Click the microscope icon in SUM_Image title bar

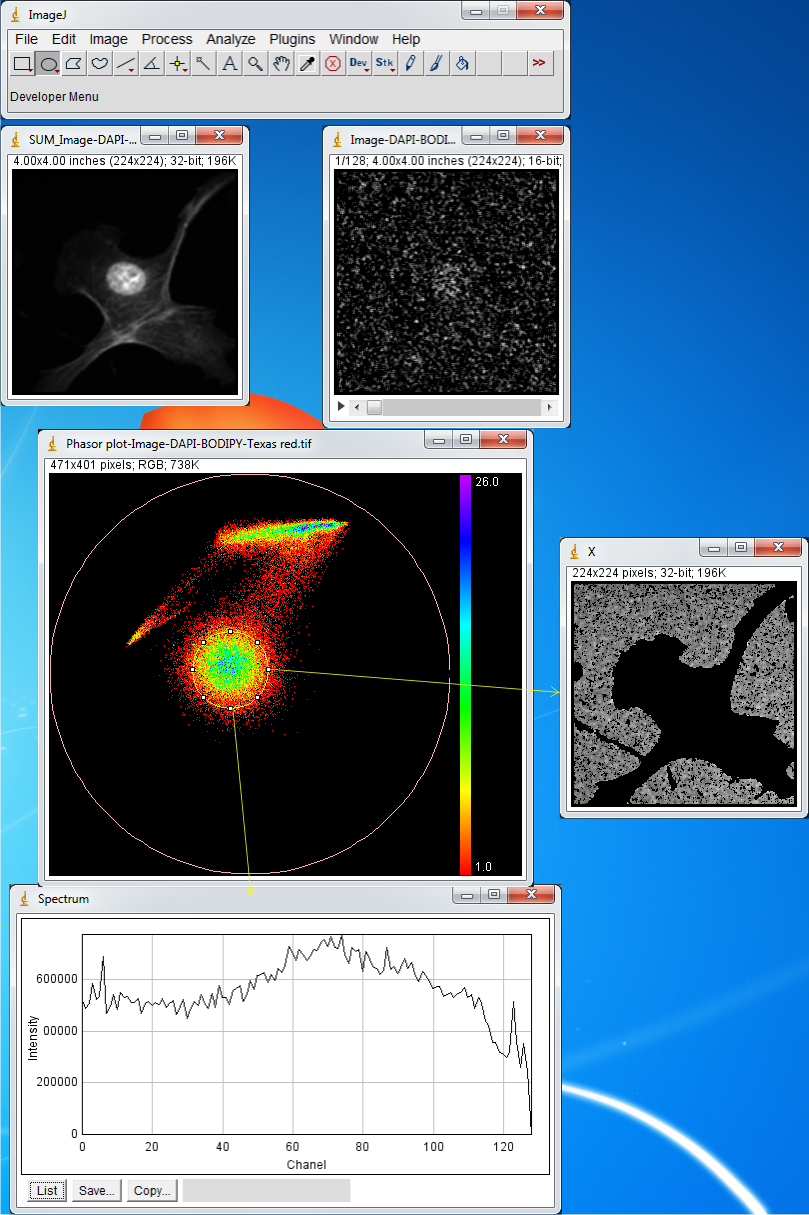point(16,137)
